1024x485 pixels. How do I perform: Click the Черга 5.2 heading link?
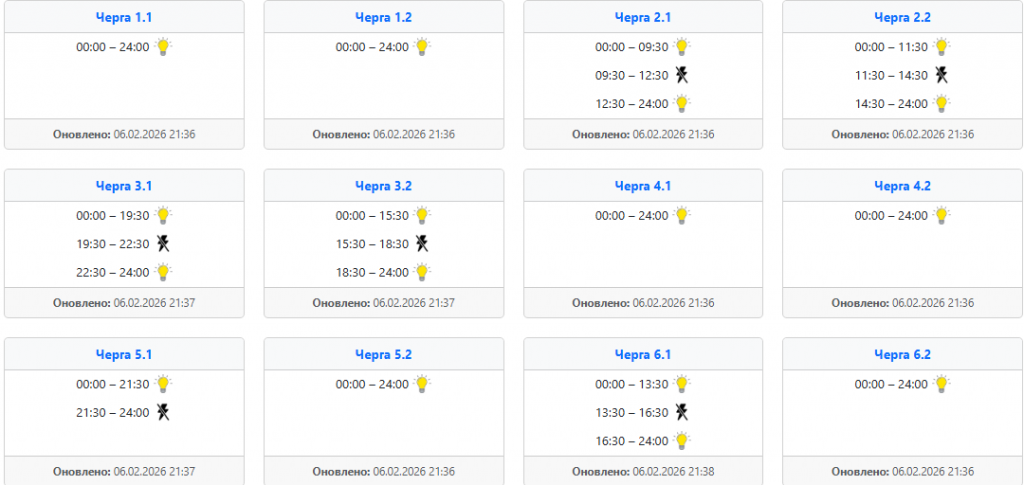point(383,354)
